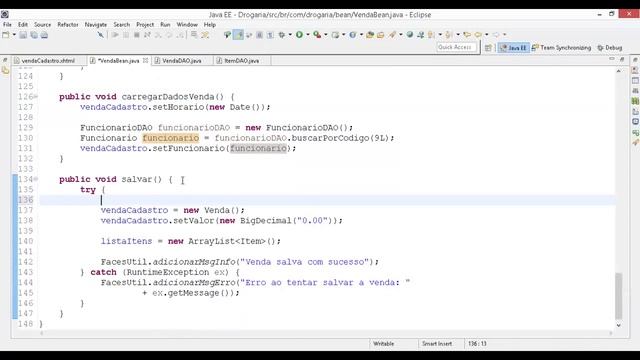Viewport: 640px width, 360px height.
Task: Click the Open Type icon
Action: click(370, 35)
